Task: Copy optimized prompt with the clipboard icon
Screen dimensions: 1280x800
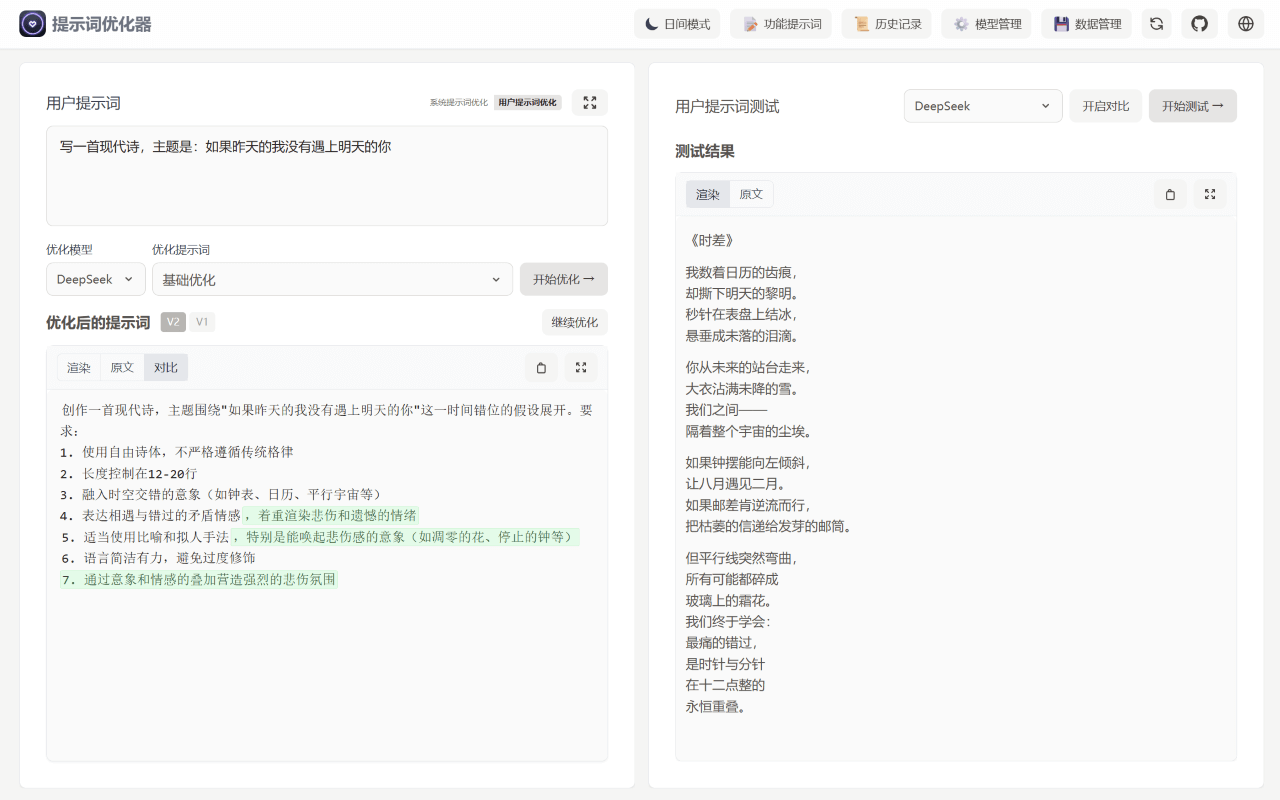Action: (x=541, y=367)
